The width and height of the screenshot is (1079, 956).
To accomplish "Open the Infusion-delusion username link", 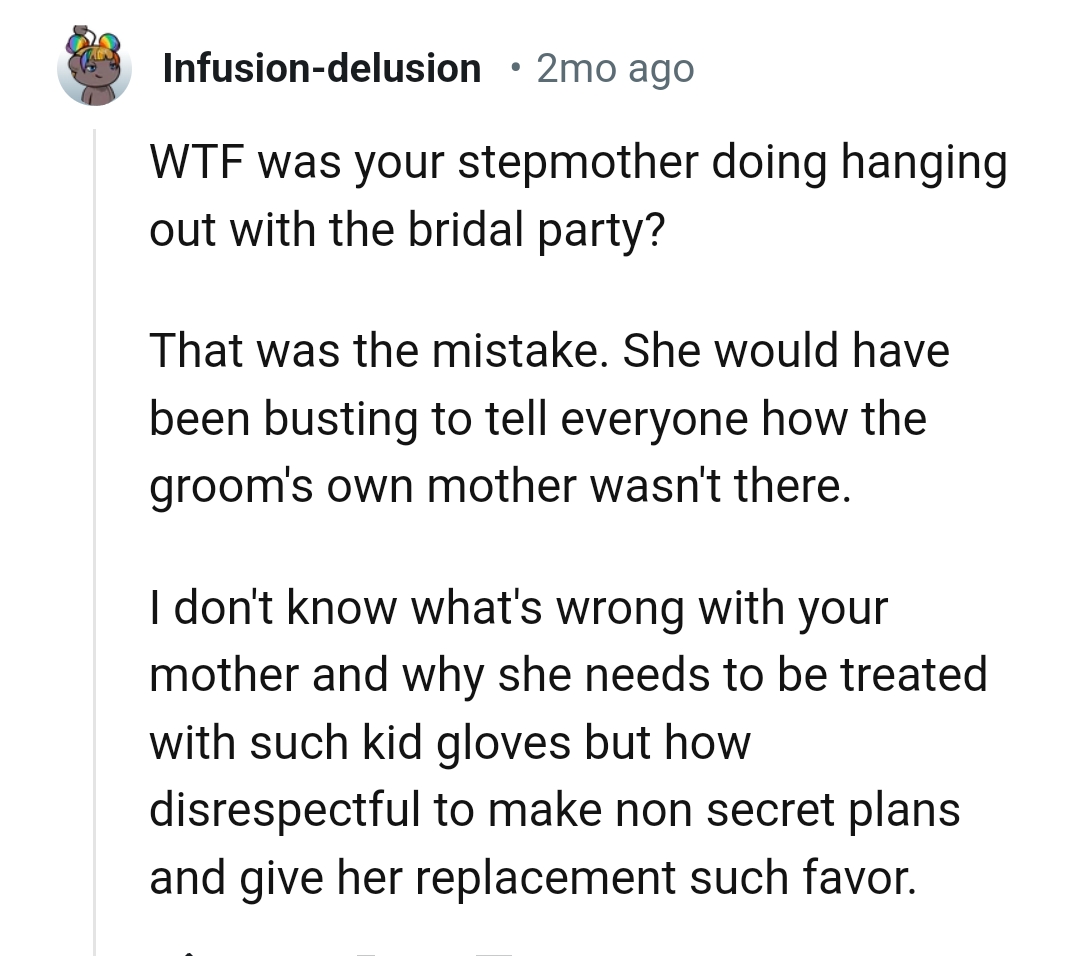I will point(322,68).
